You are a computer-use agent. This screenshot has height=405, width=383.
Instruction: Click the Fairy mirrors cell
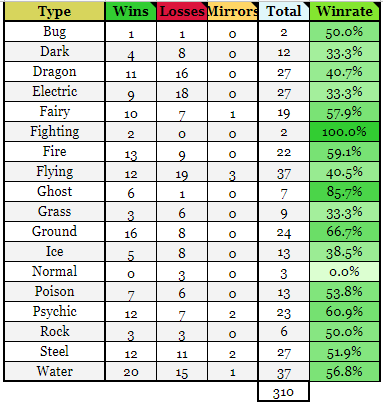pyautogui.click(x=233, y=112)
